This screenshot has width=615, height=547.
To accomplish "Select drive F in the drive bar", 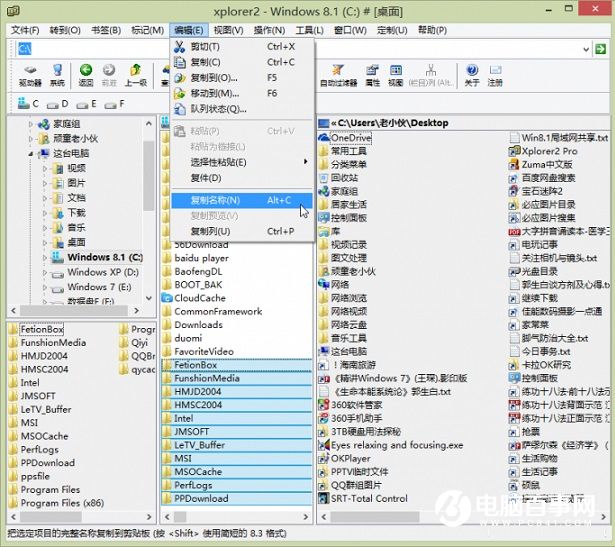I will pos(115,104).
